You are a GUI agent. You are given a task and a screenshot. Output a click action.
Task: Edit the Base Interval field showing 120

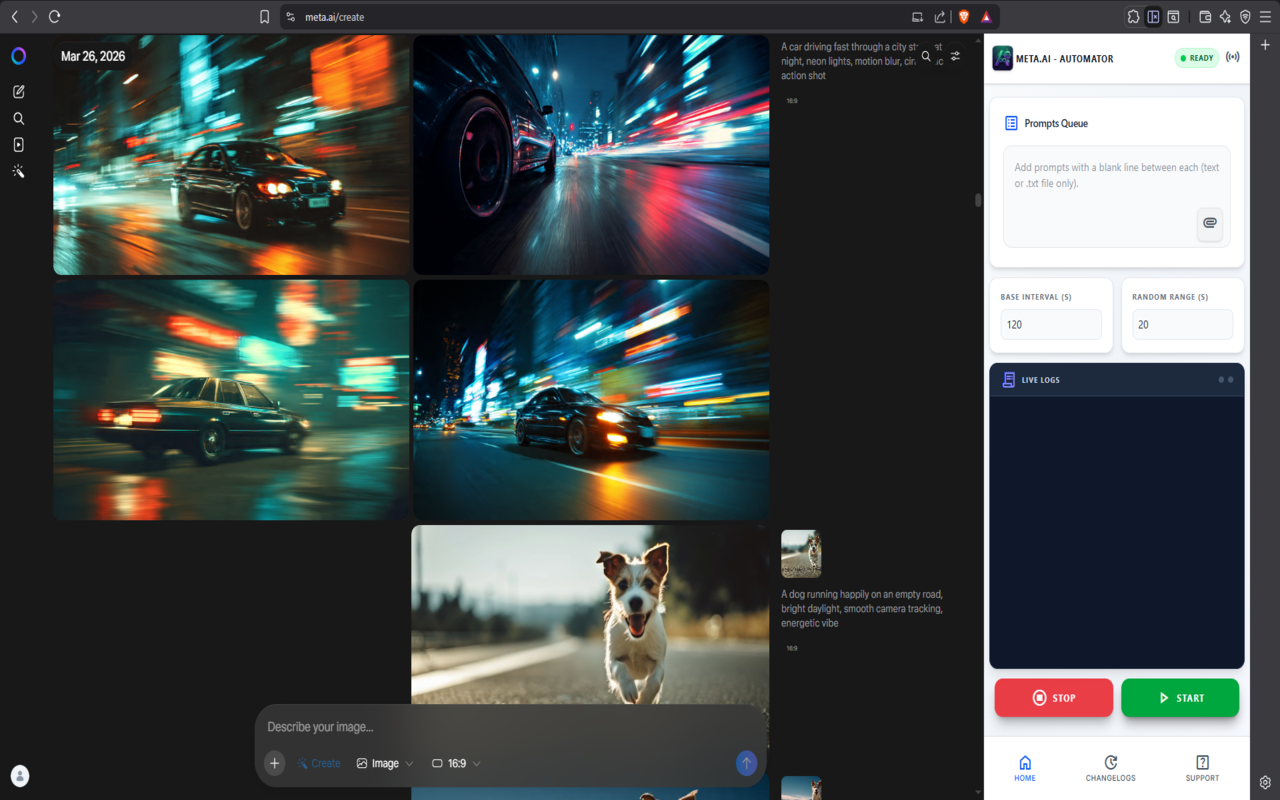coord(1051,324)
